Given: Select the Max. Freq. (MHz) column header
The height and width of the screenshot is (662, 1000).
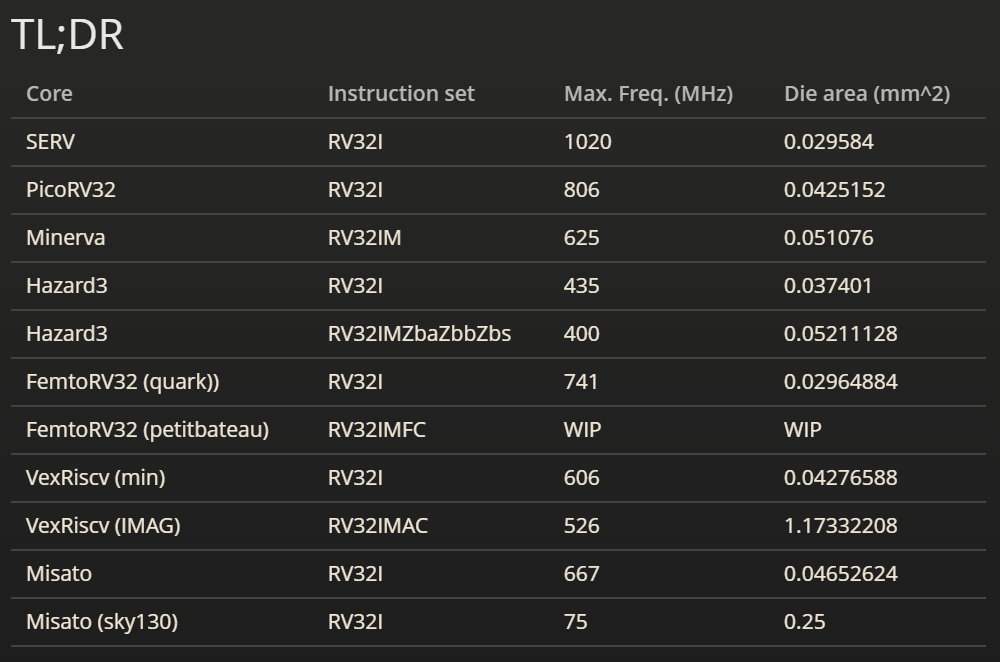Looking at the screenshot, I should 649,94.
